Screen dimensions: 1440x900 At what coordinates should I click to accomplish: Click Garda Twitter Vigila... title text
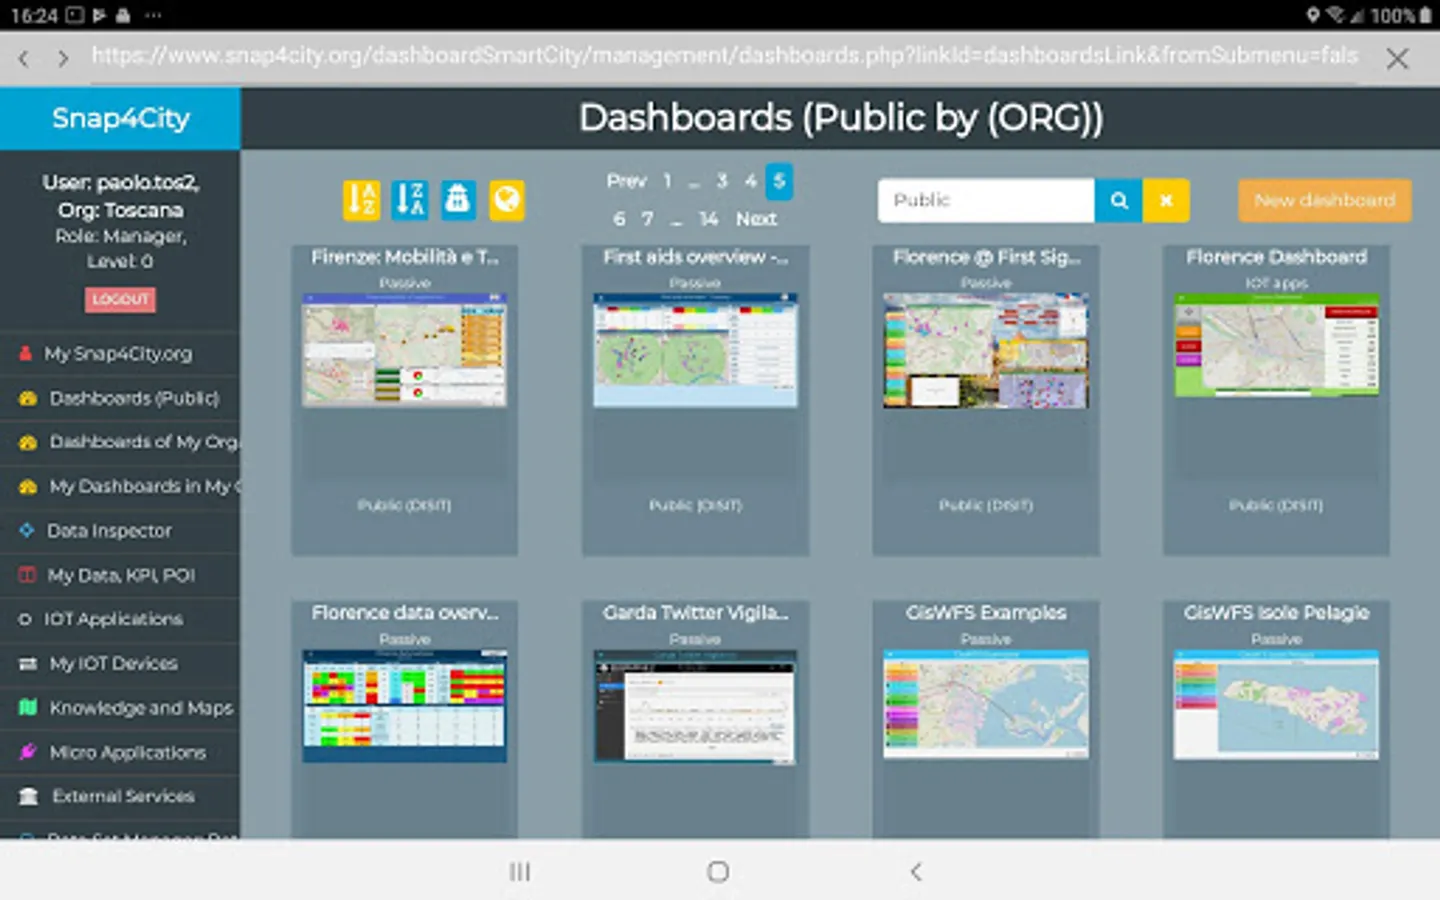[x=695, y=613]
